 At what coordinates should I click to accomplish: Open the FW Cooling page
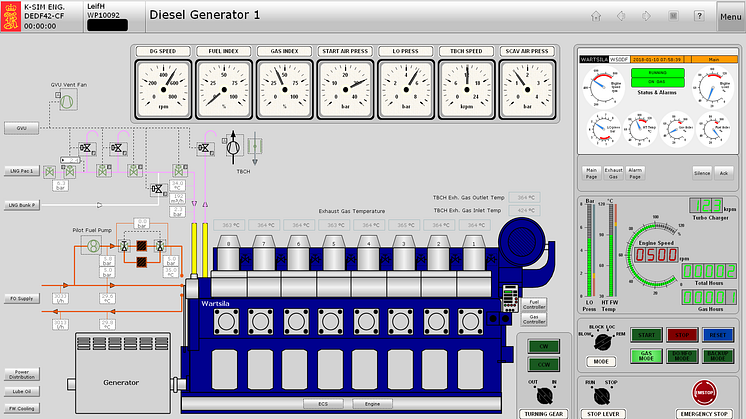click(22, 408)
